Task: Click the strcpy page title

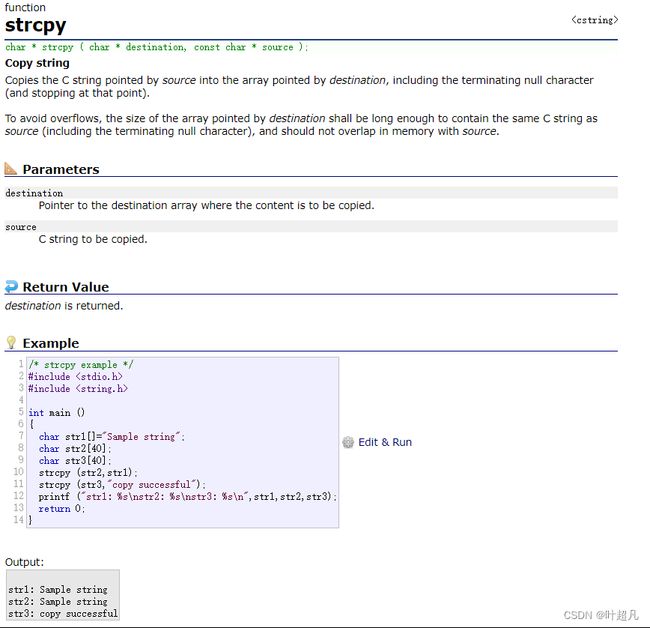Action: [x=36, y=25]
